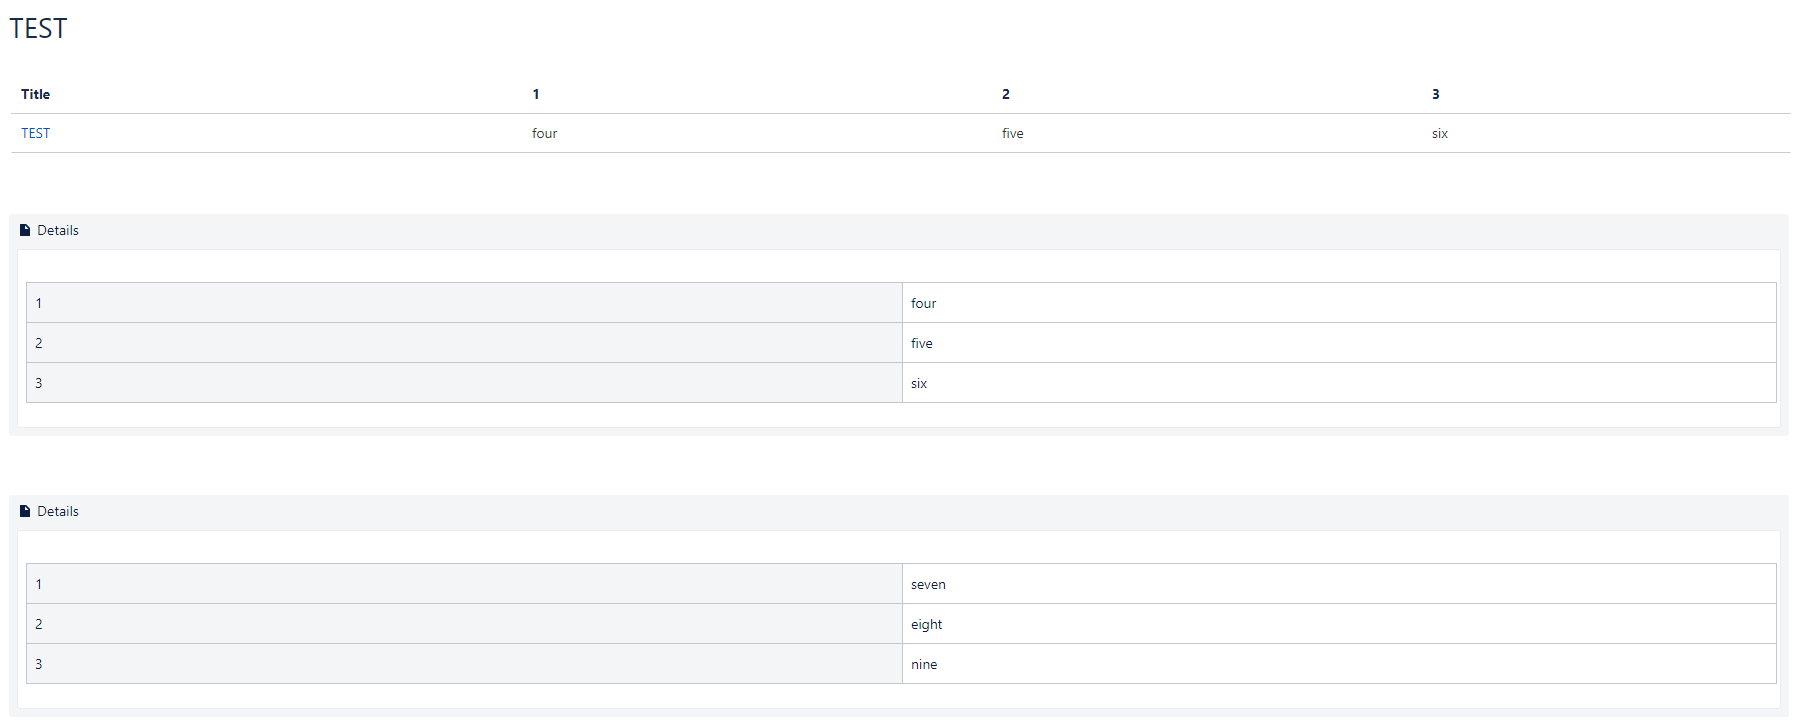Select the "four" cell in the bordered Details table
This screenshot has width=1798, height=725.
1339,303
